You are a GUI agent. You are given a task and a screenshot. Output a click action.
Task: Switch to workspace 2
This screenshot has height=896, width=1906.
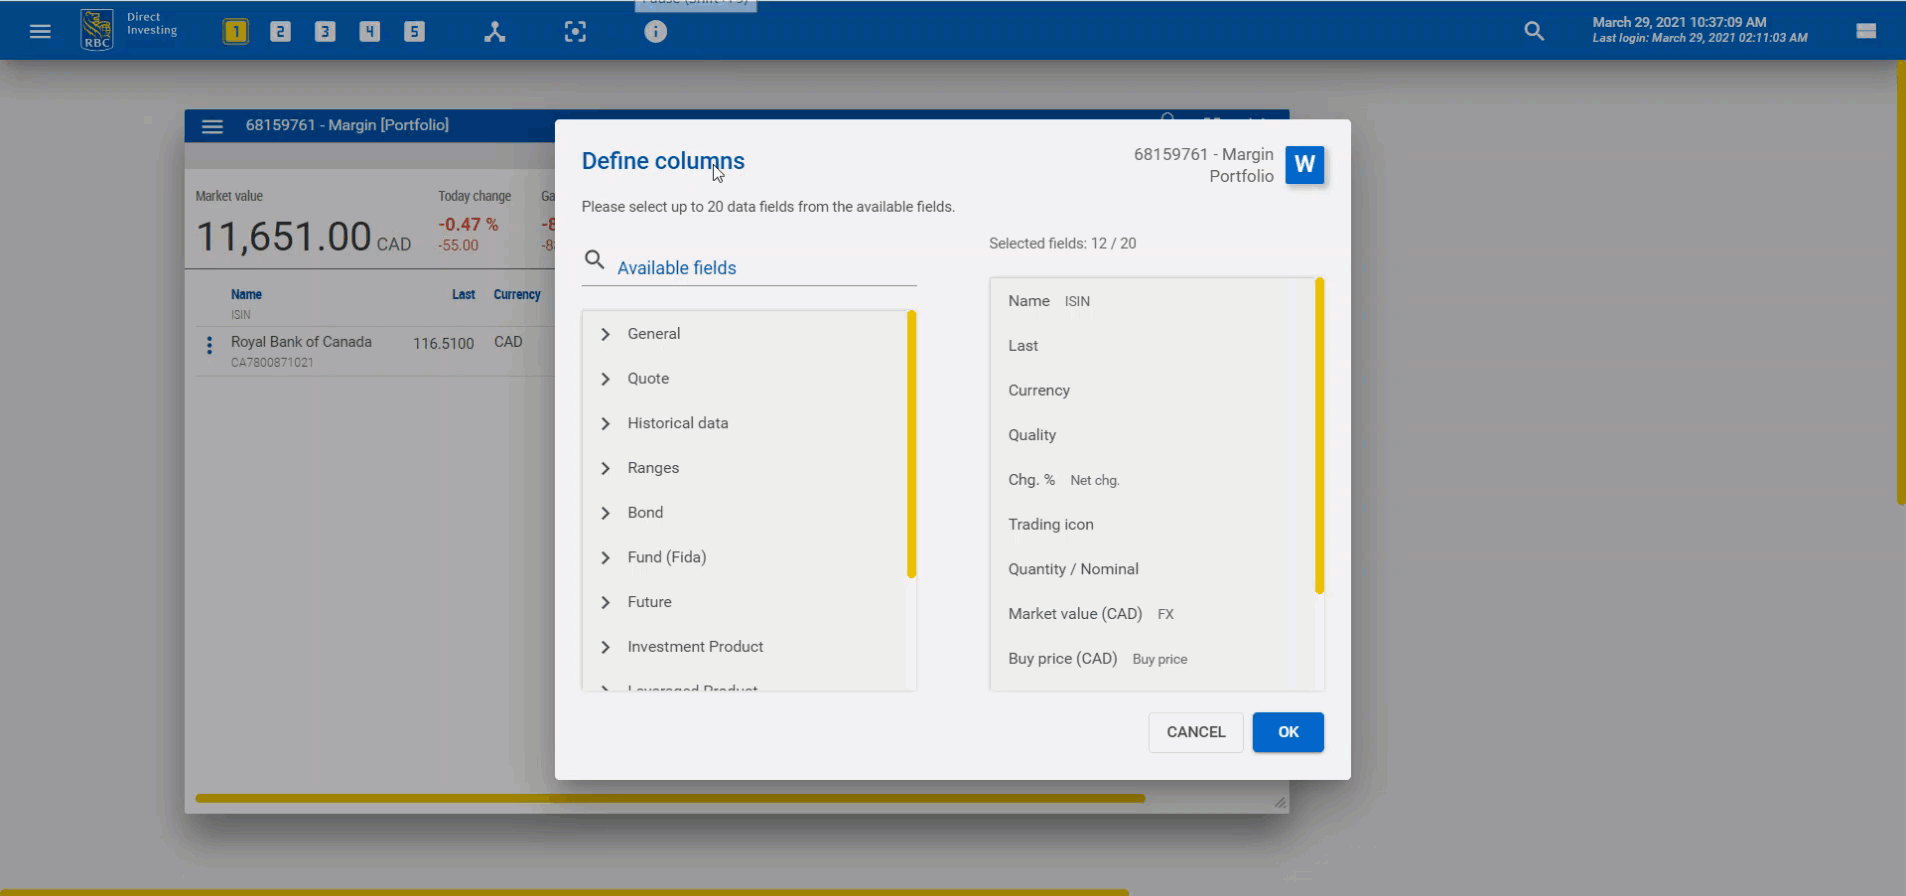coord(280,32)
